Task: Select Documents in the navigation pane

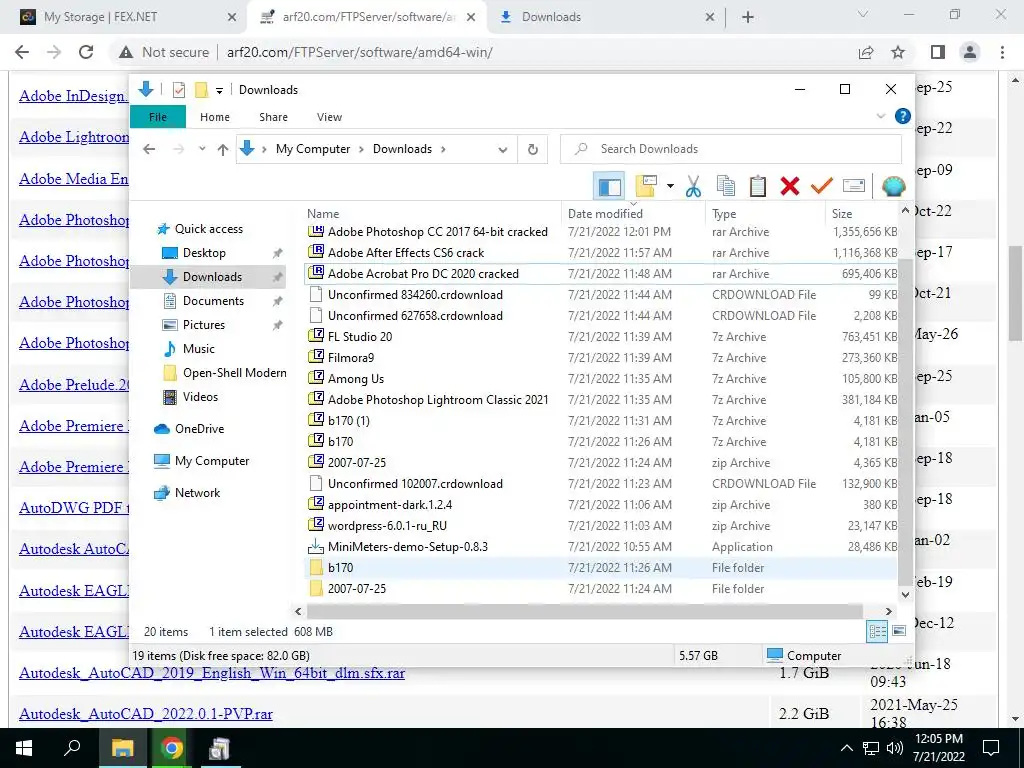Action: pos(213,301)
